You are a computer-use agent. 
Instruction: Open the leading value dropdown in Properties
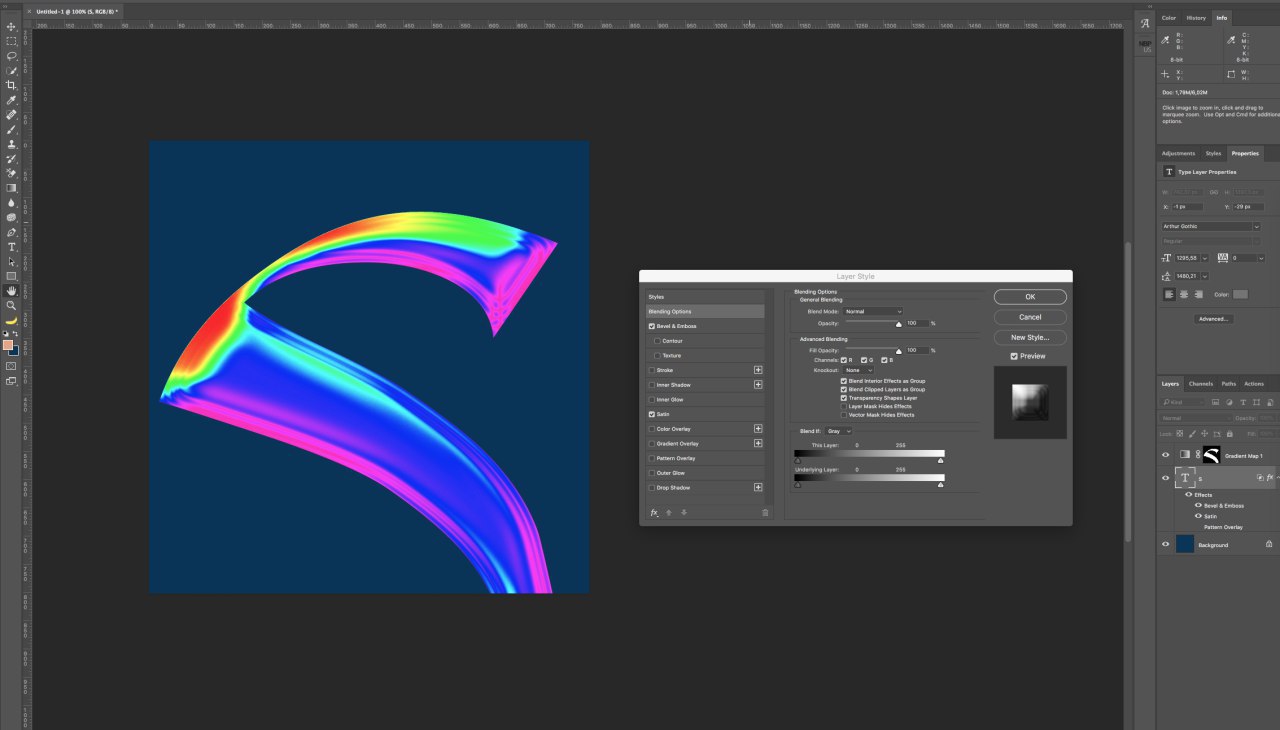pyautogui.click(x=1205, y=276)
